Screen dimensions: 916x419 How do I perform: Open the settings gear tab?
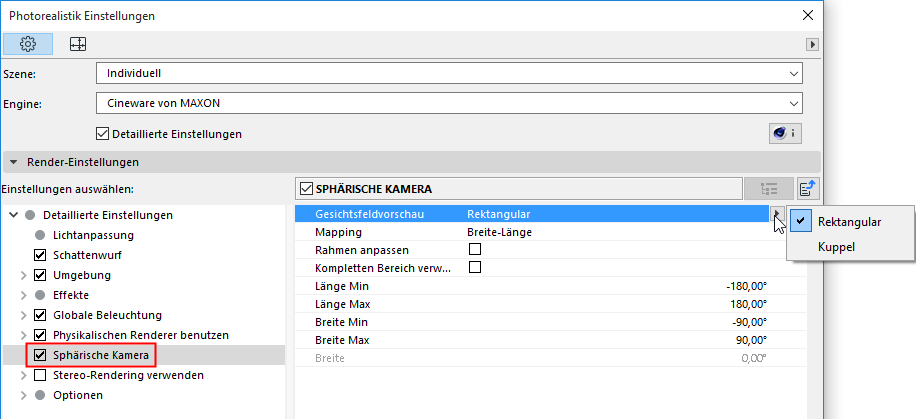point(28,44)
